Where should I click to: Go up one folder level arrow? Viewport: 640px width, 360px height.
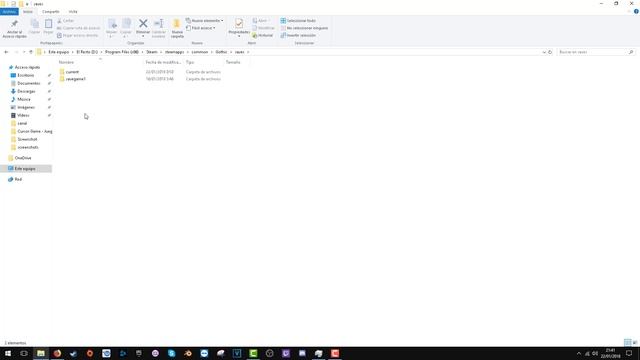pyautogui.click(x=31, y=52)
